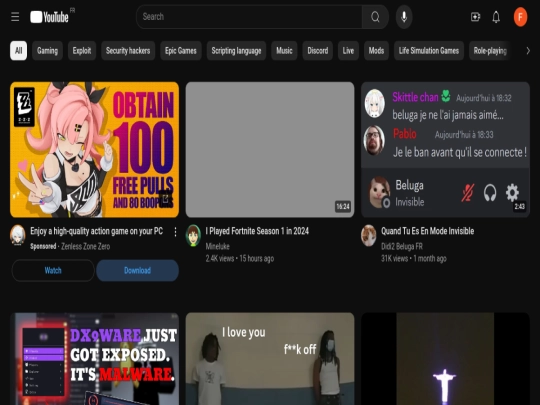
Task: Go to Didi2 Beluga FR channel name
Action: [402, 246]
